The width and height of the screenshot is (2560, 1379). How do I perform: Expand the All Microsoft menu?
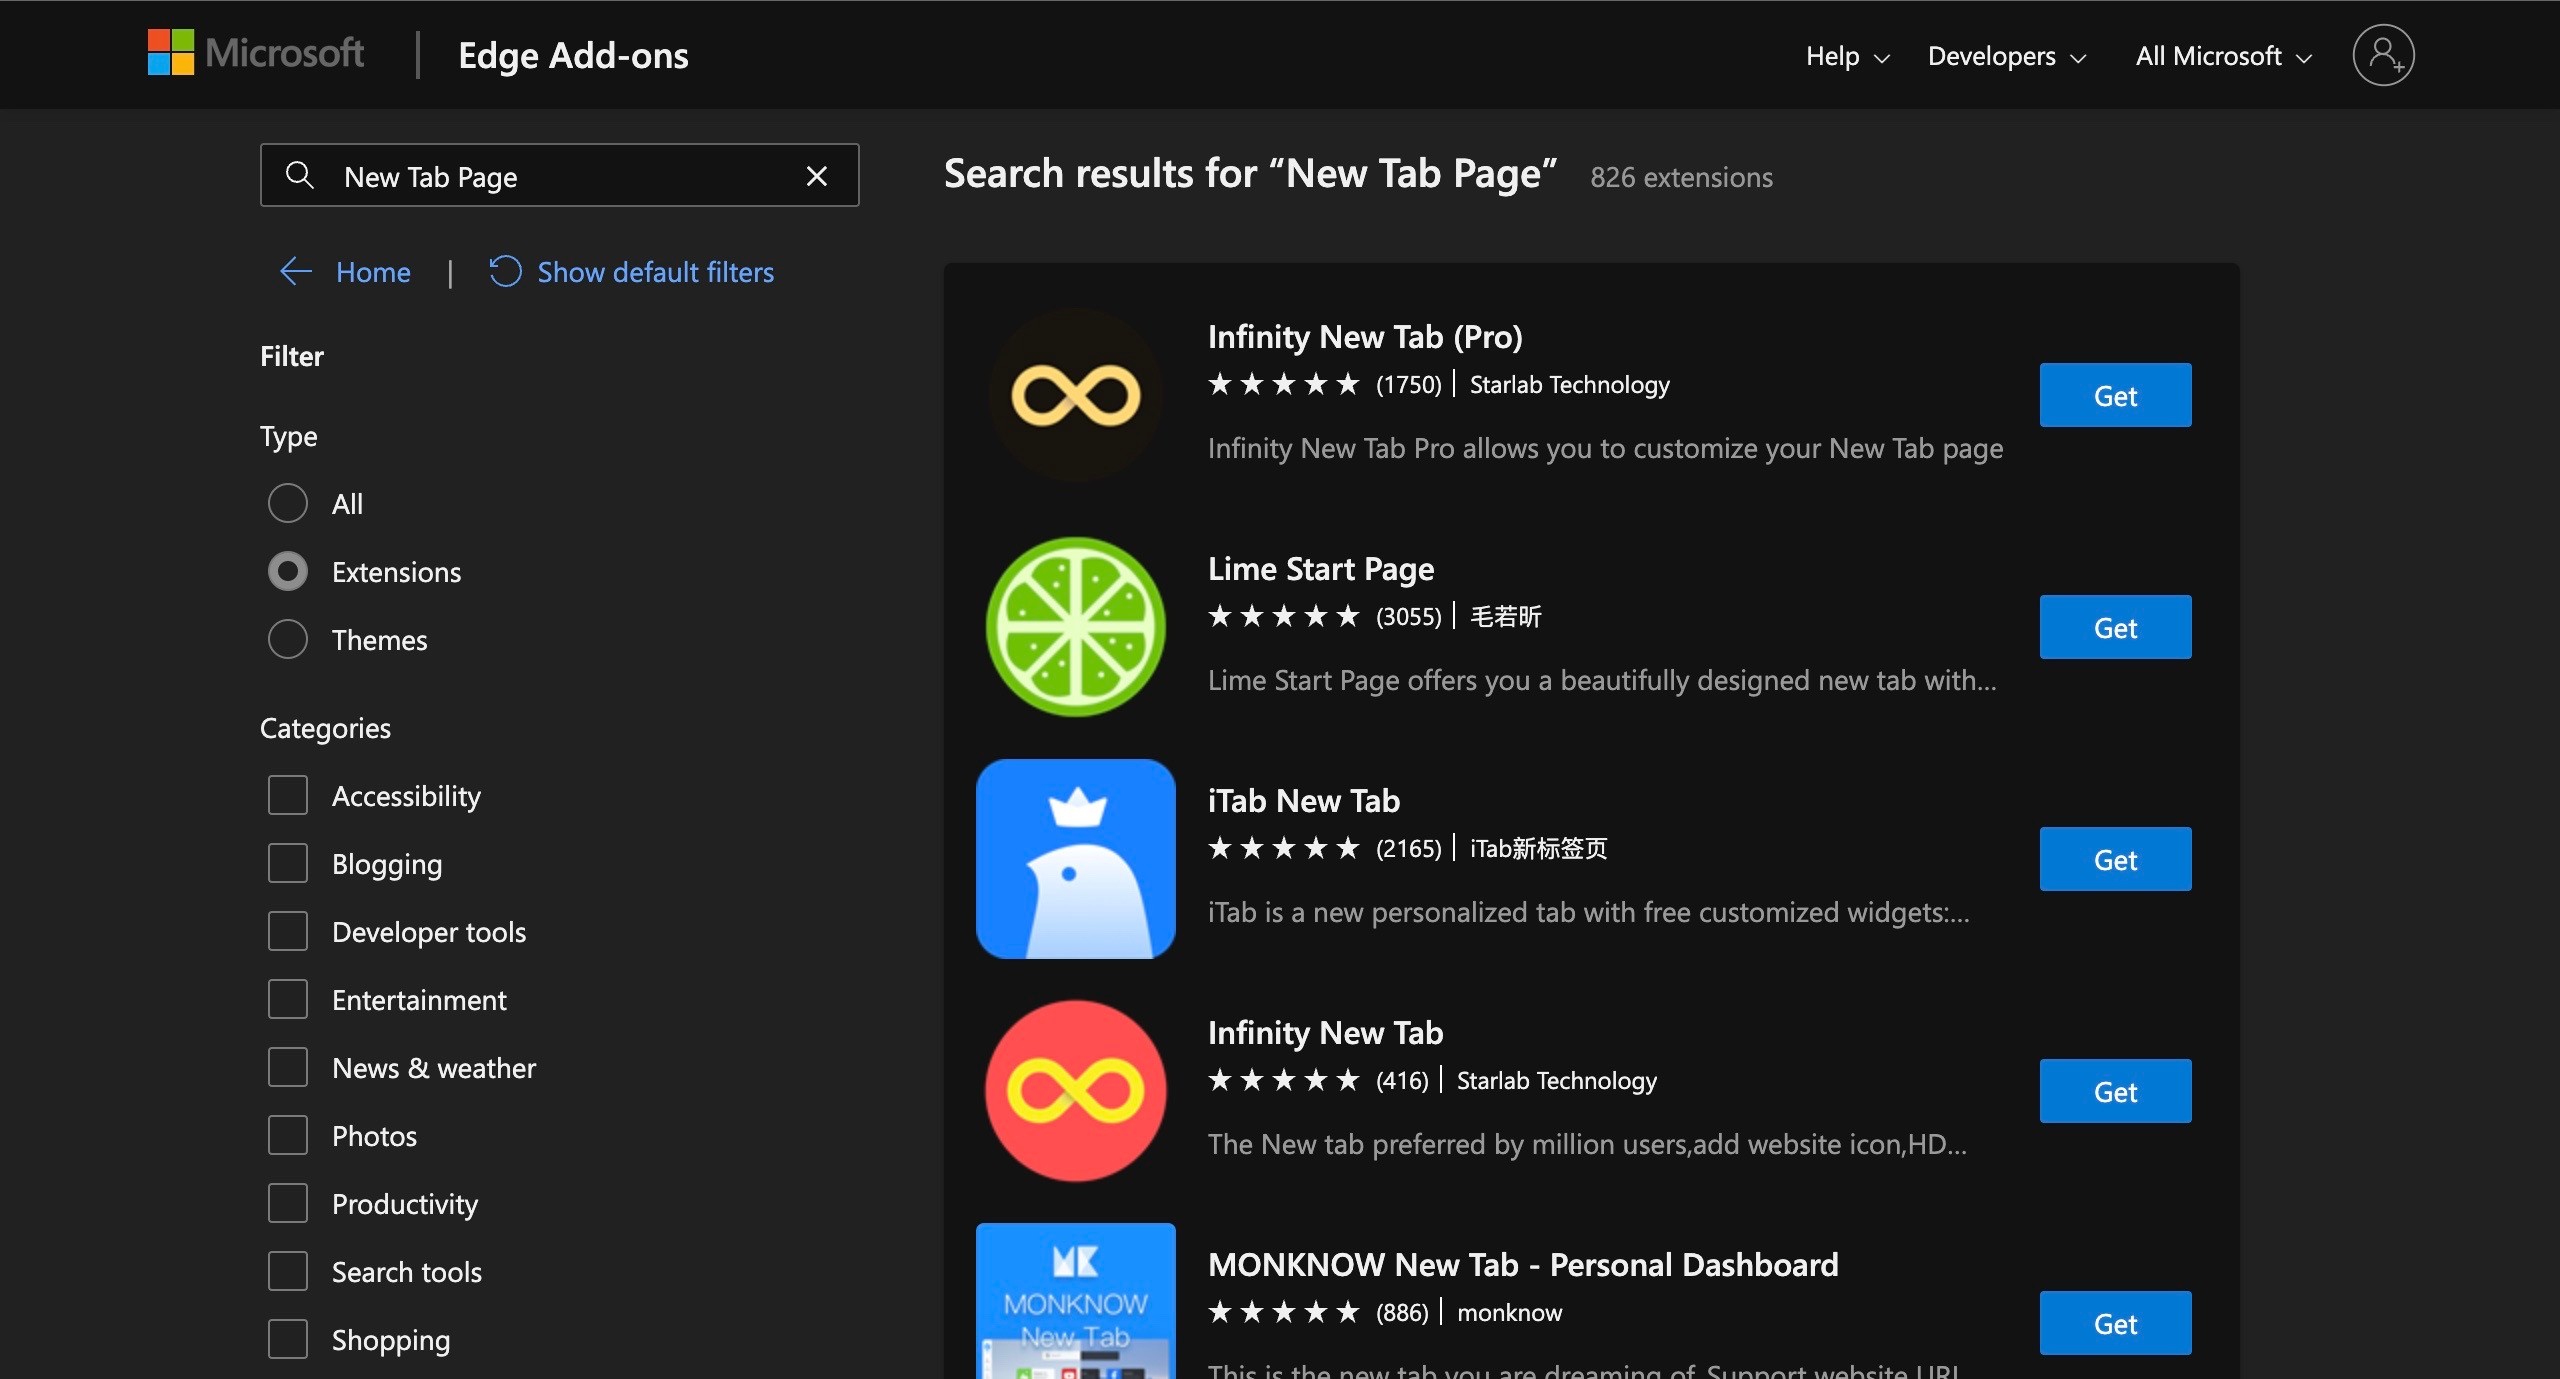point(2223,56)
